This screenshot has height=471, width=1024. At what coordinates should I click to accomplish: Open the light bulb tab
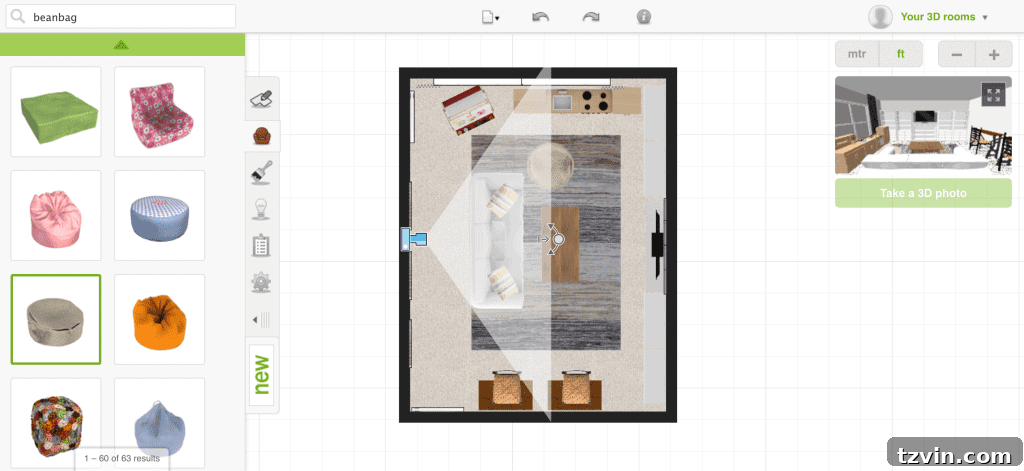point(261,209)
